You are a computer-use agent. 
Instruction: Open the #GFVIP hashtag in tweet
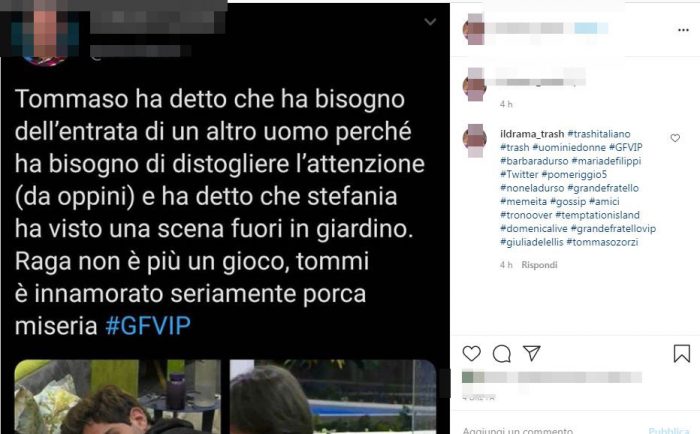pyautogui.click(x=148, y=326)
